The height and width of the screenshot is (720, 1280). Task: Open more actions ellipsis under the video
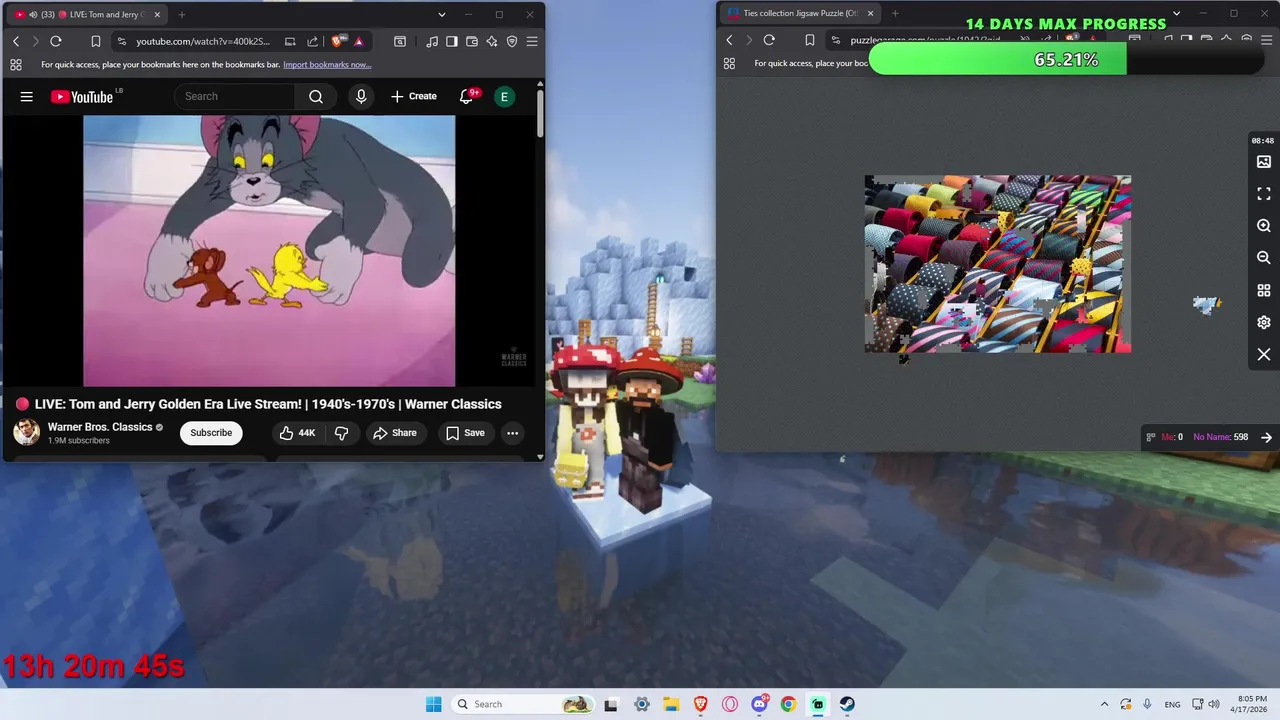pos(512,433)
